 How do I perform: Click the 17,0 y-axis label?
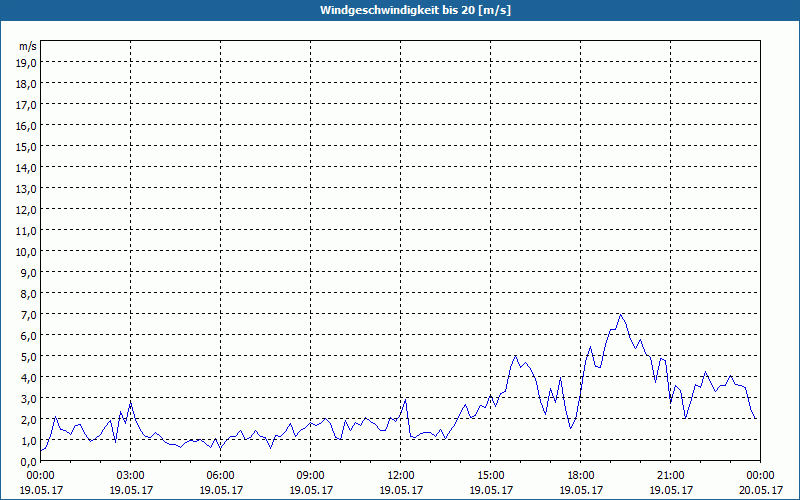tap(27, 105)
